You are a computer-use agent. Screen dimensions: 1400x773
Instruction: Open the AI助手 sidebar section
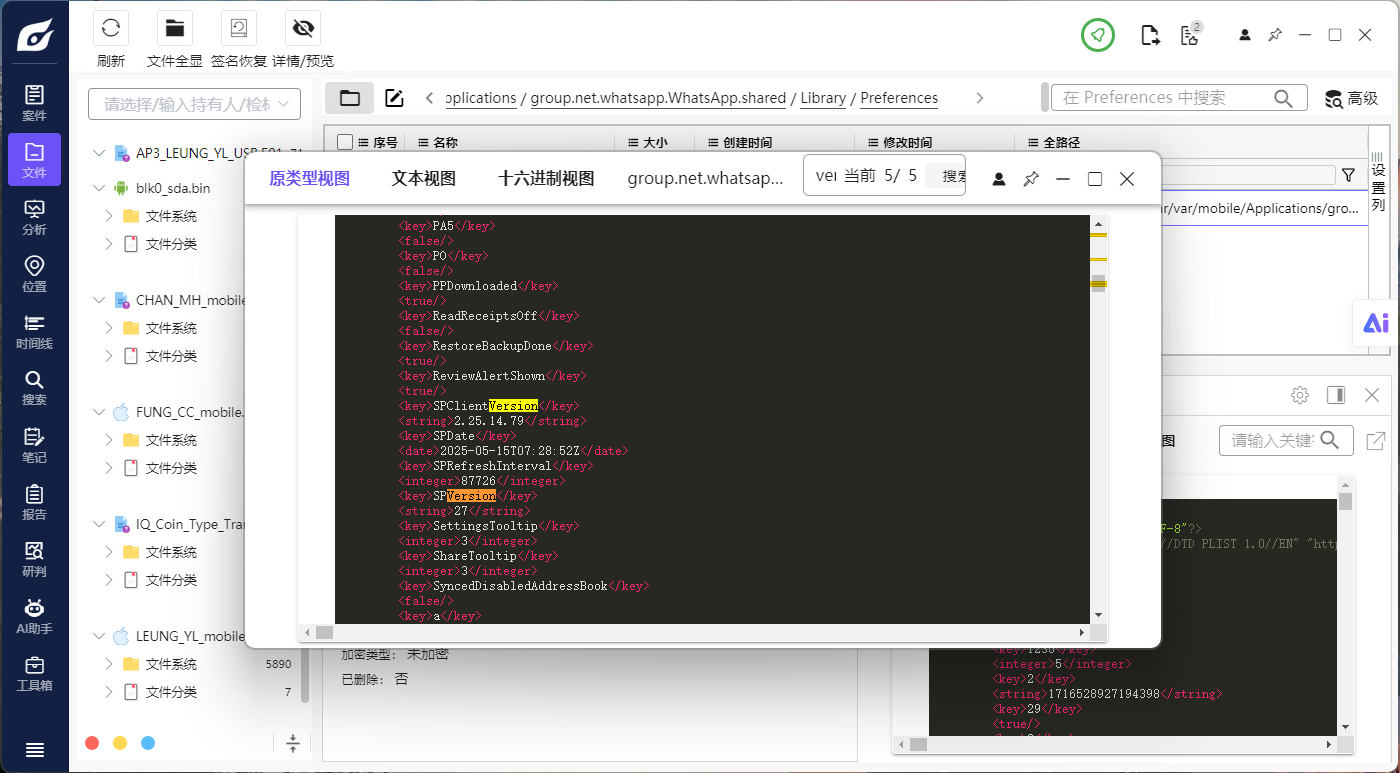[x=34, y=616]
